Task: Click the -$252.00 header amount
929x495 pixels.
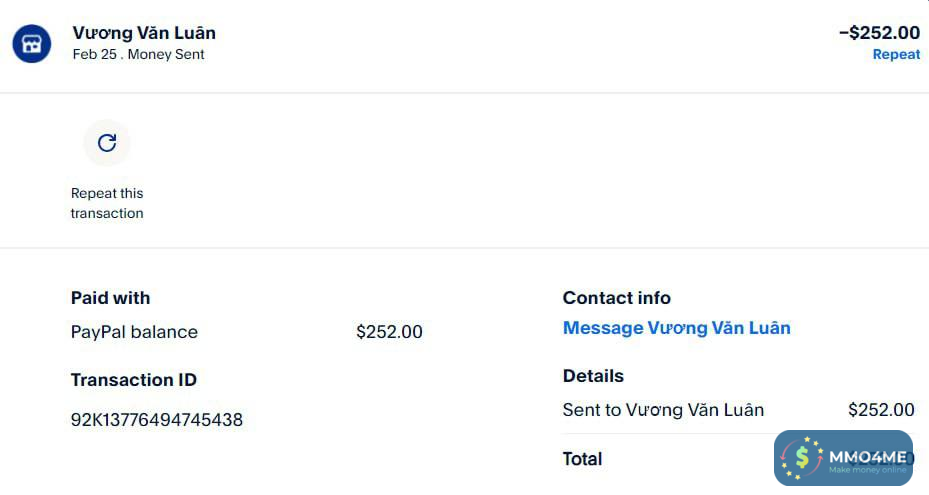Action: 879,33
